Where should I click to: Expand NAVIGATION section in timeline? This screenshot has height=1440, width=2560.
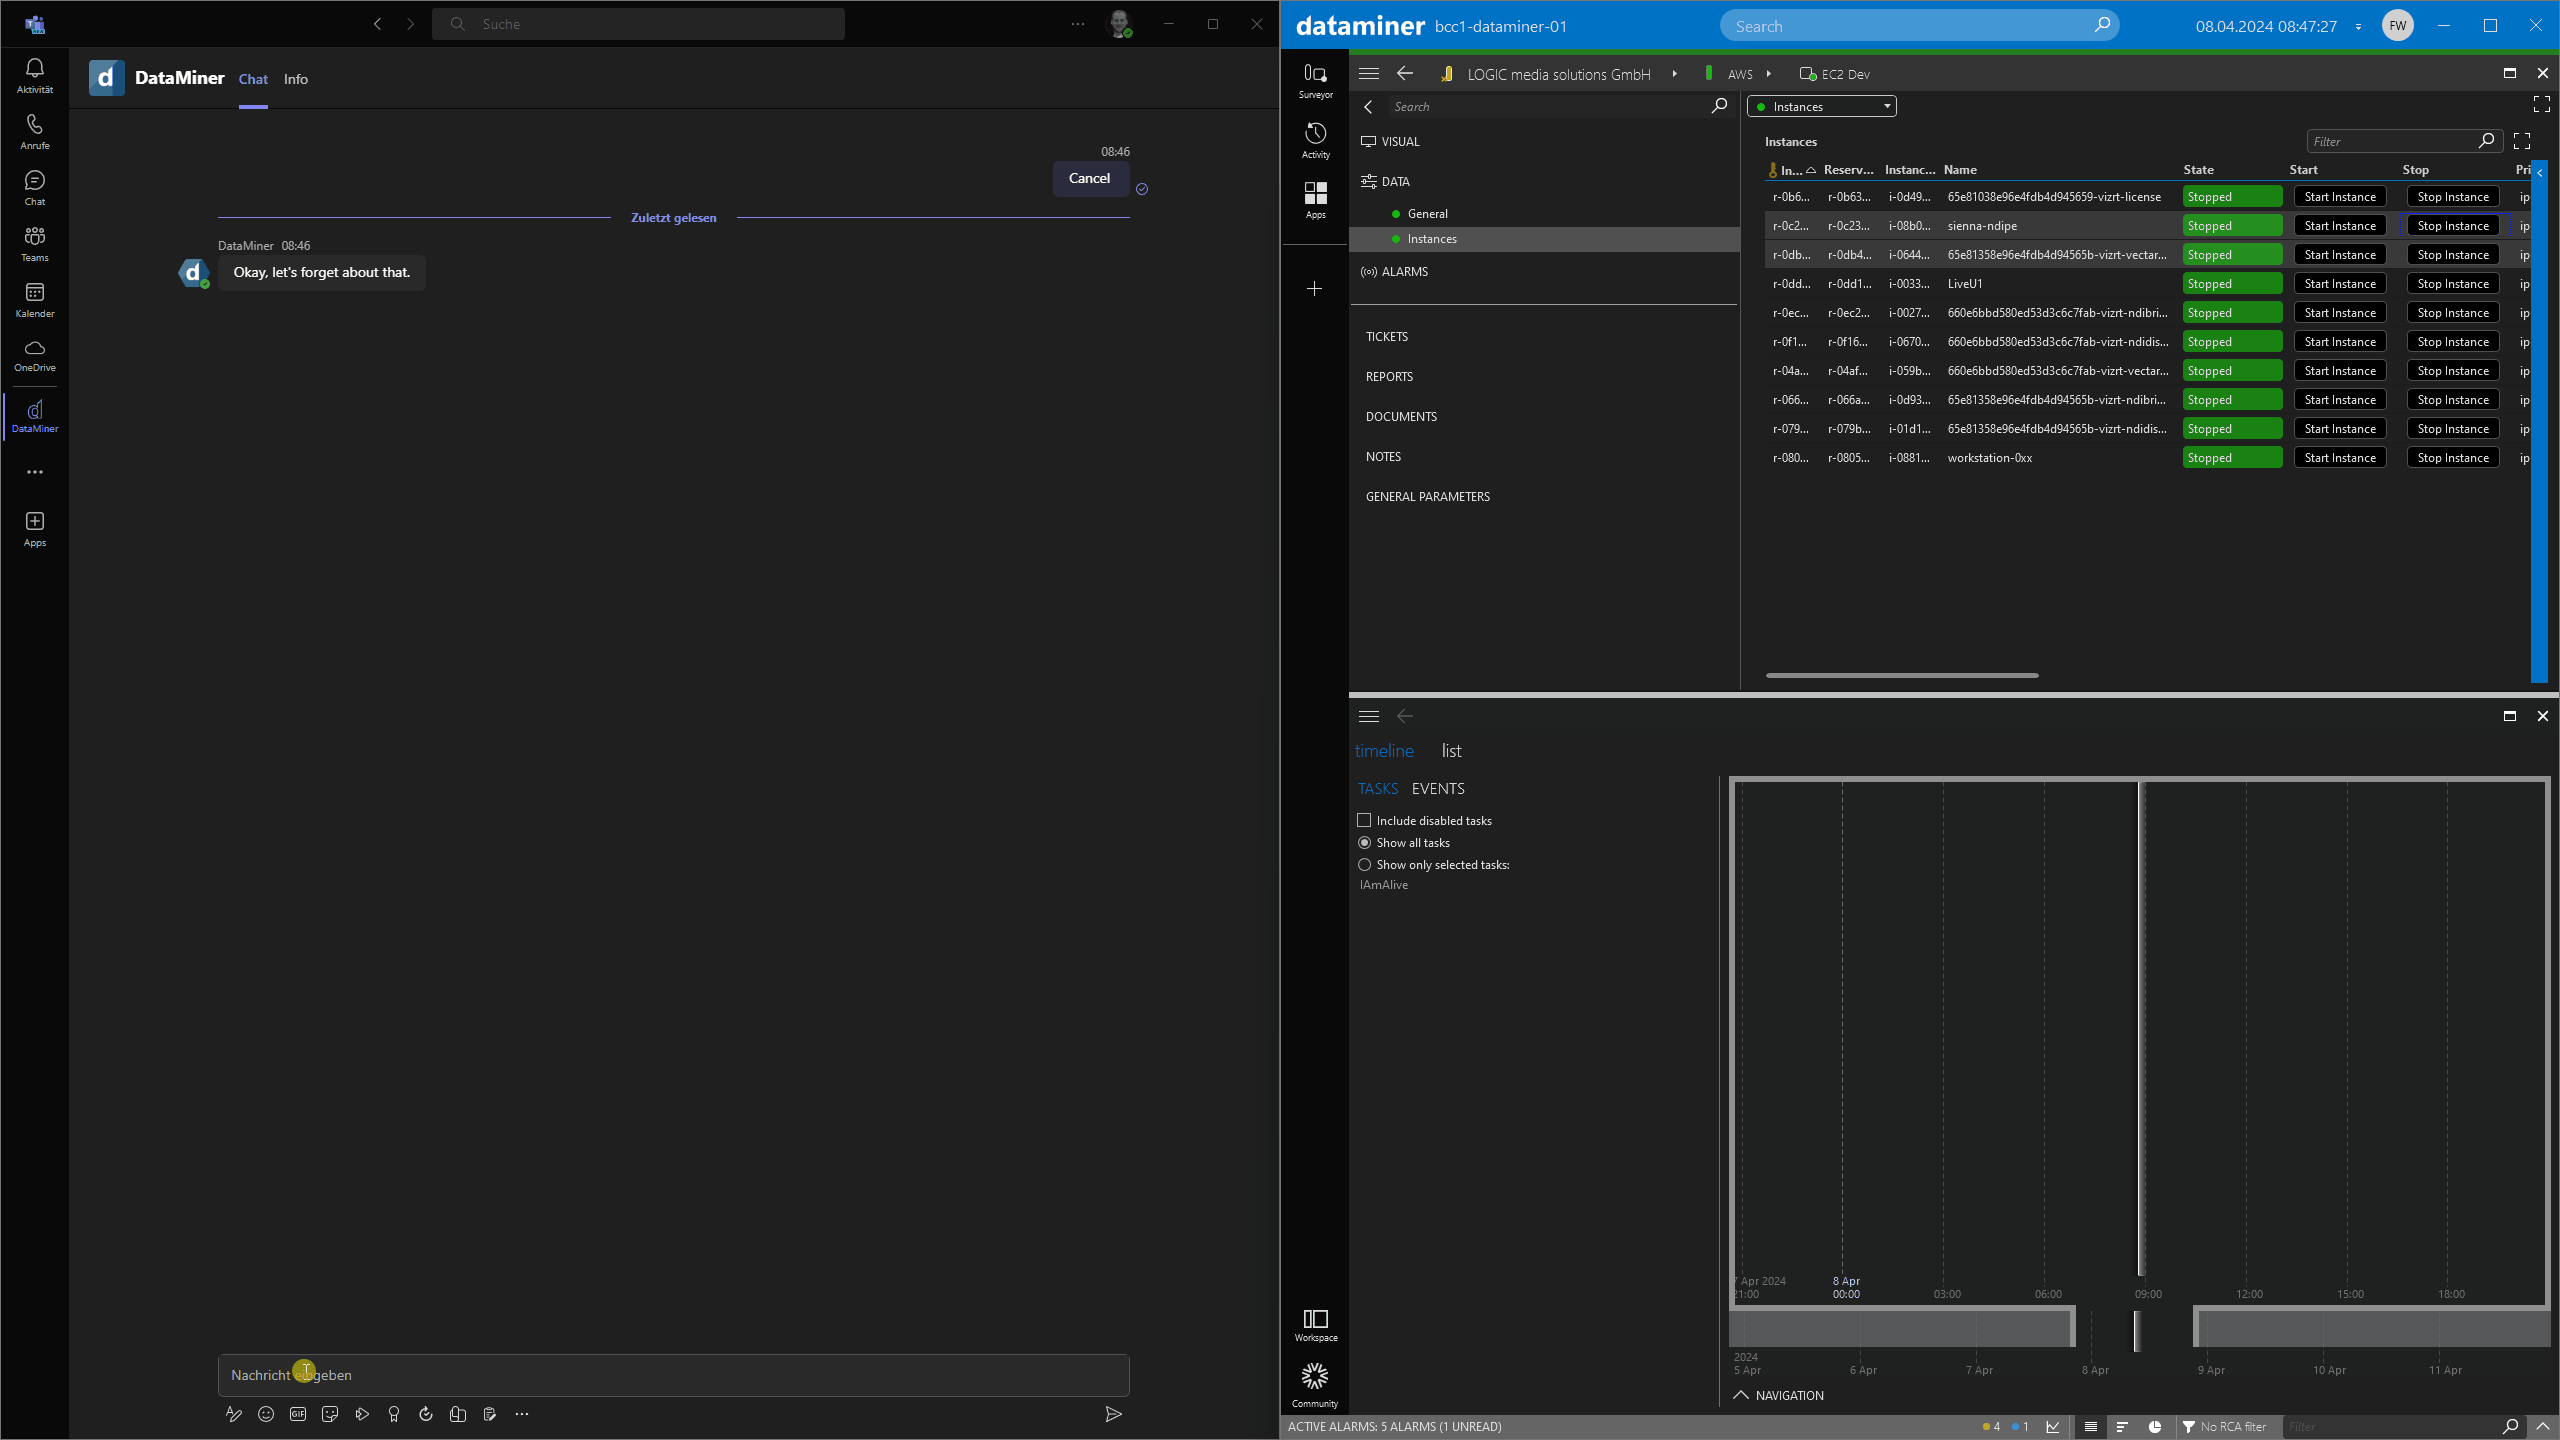point(1778,1395)
